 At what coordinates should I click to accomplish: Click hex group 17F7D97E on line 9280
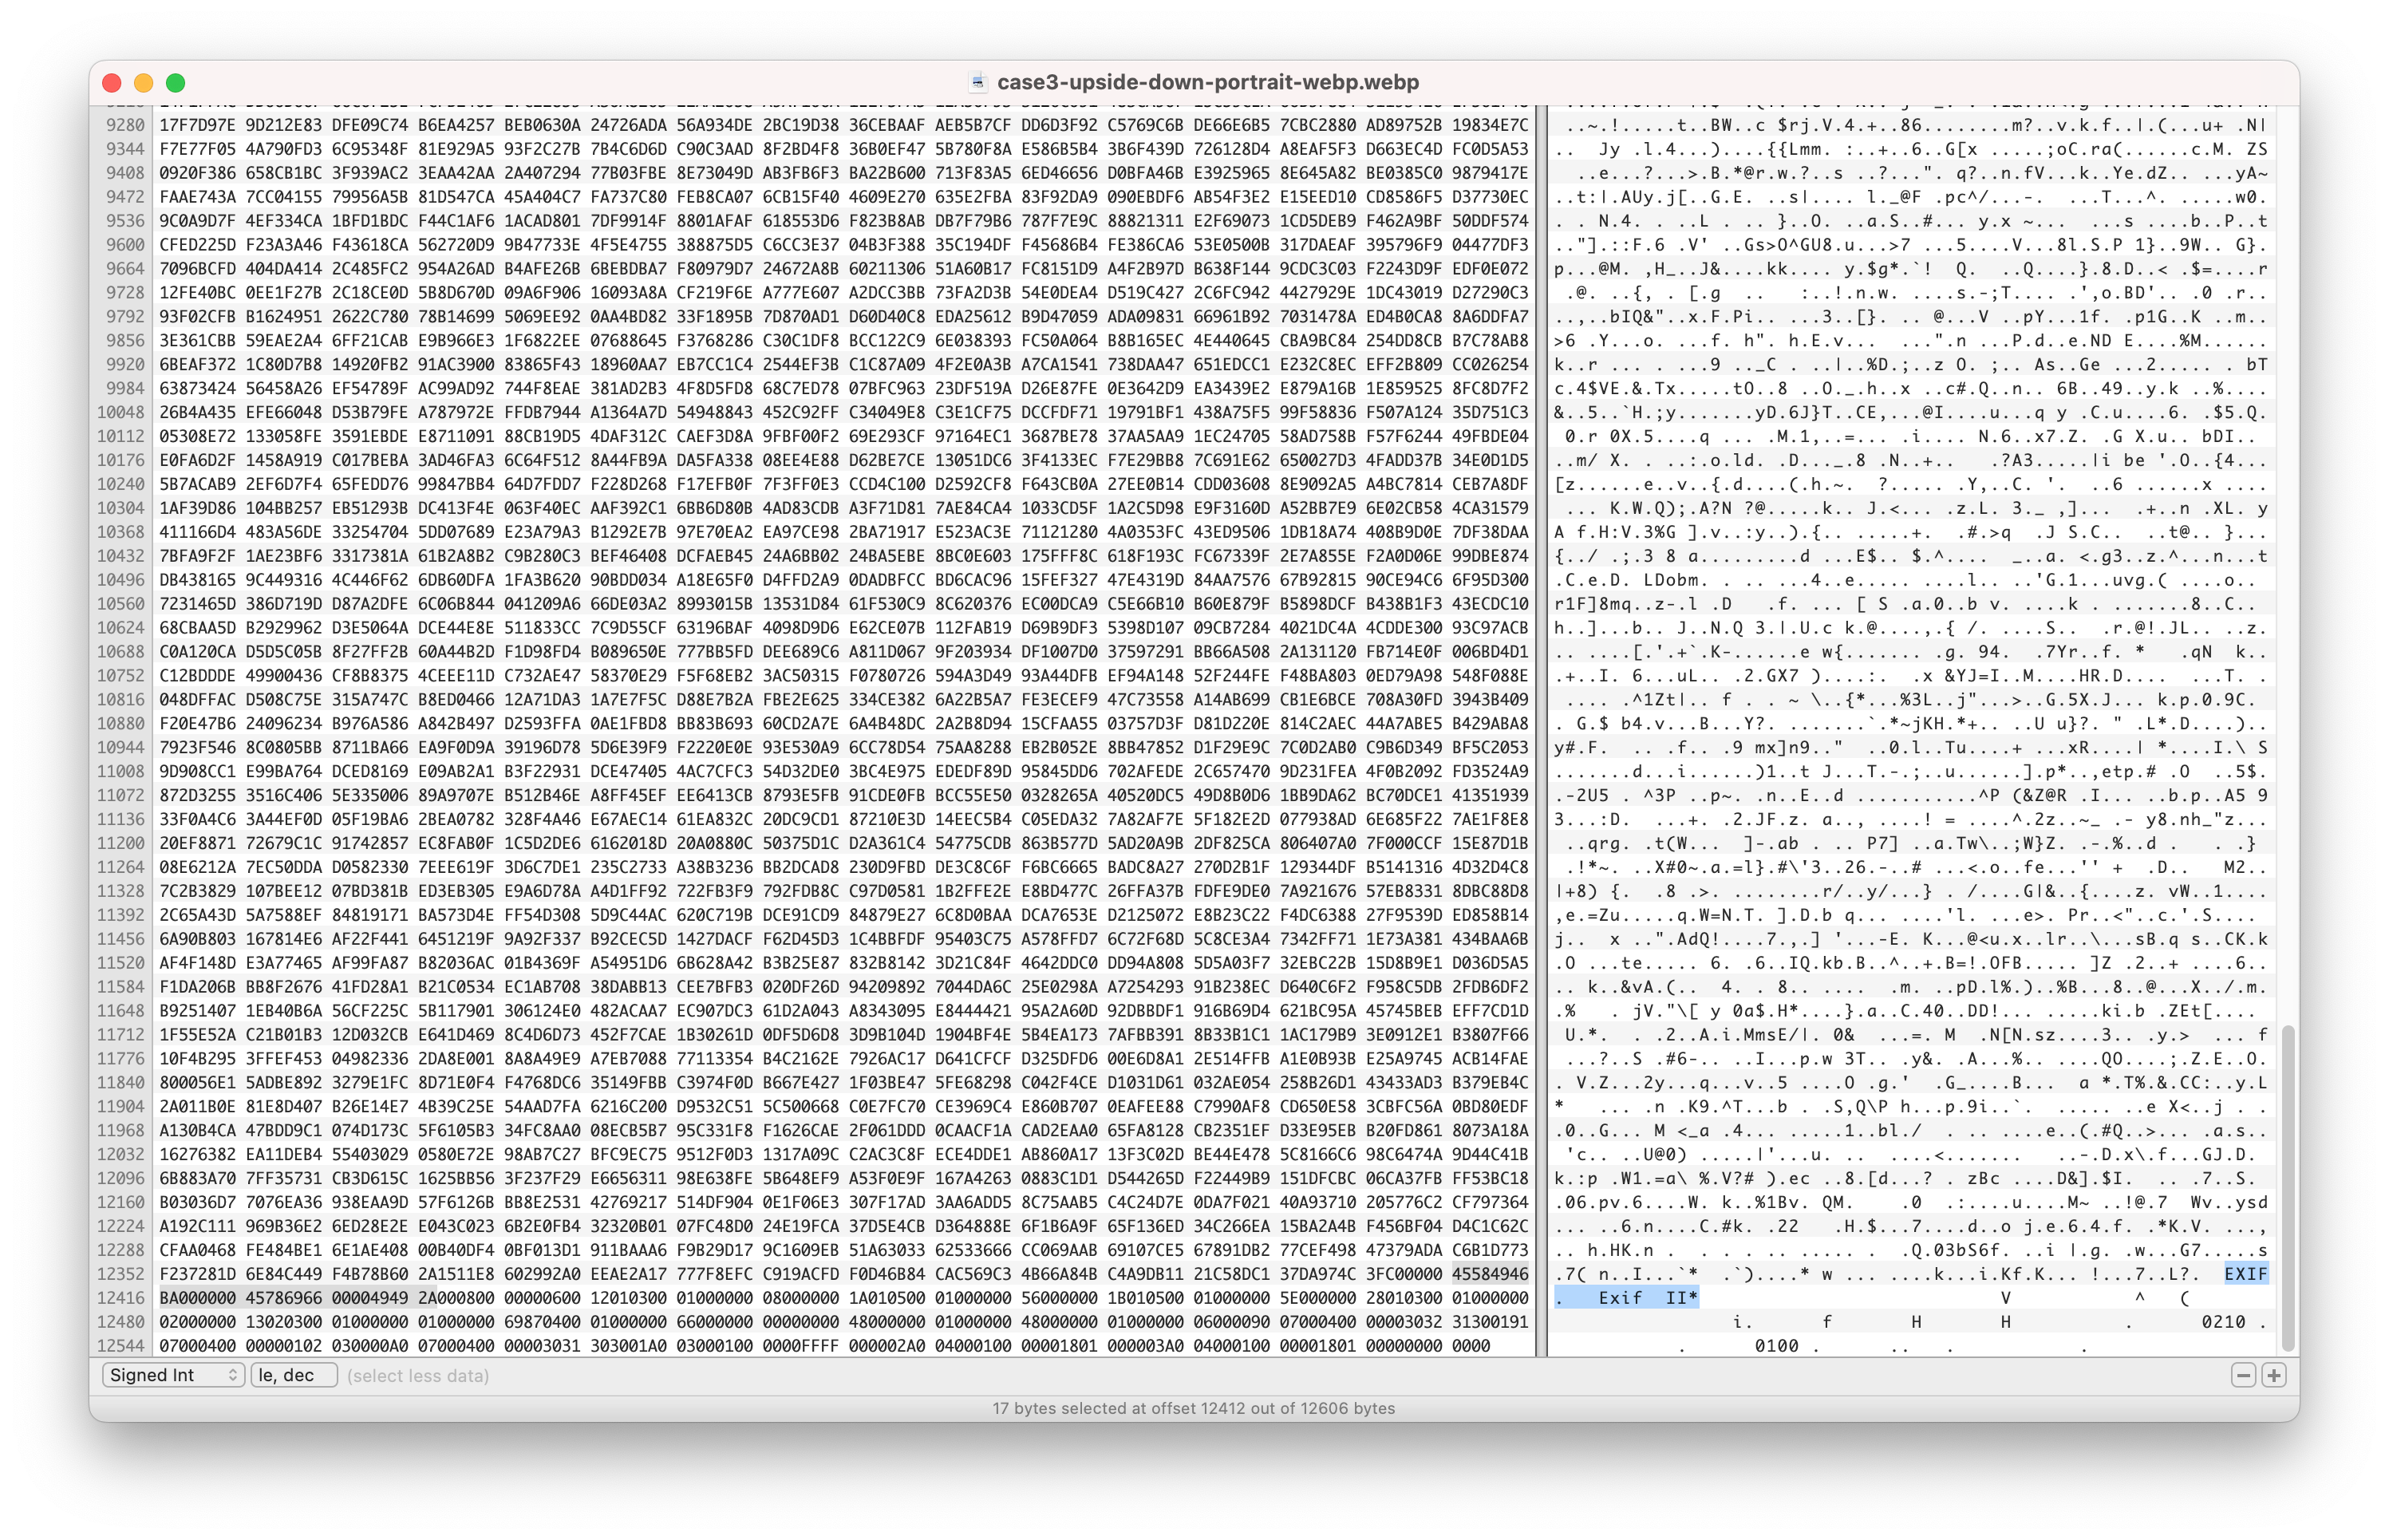[198, 125]
